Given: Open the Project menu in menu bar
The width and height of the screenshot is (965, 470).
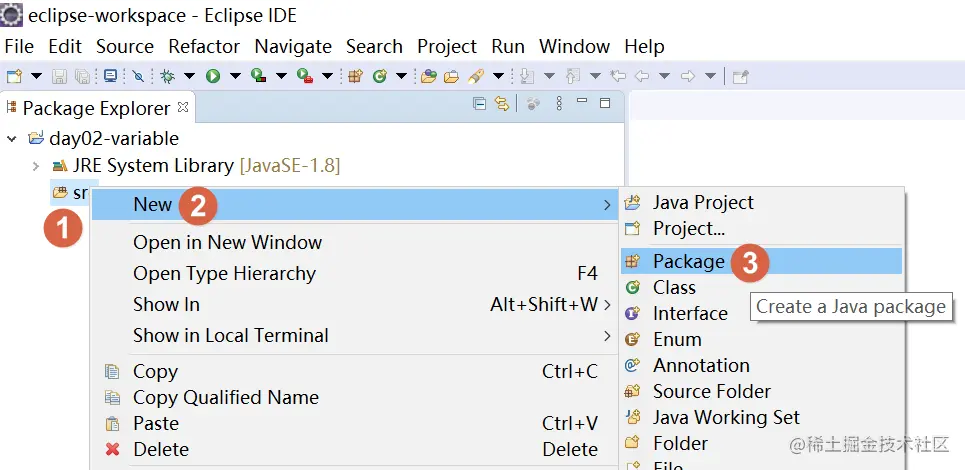Looking at the screenshot, I should point(447,46).
